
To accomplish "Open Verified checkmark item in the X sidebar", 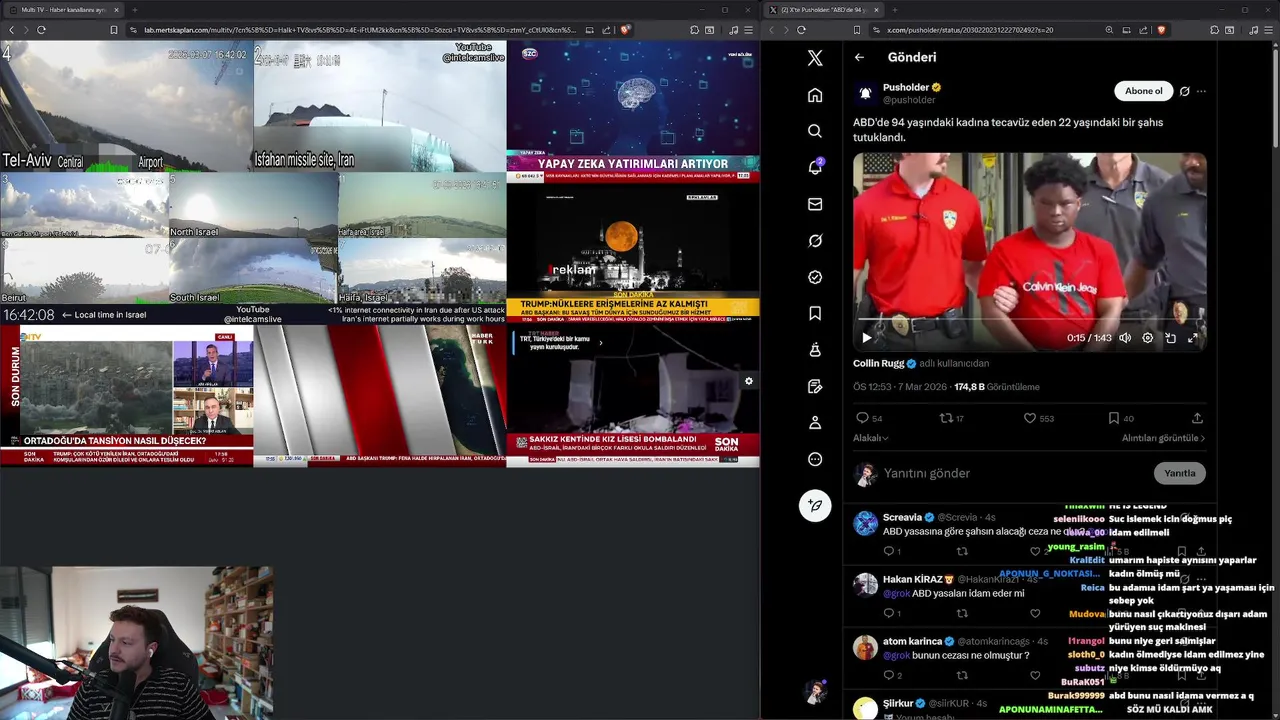I will point(815,277).
